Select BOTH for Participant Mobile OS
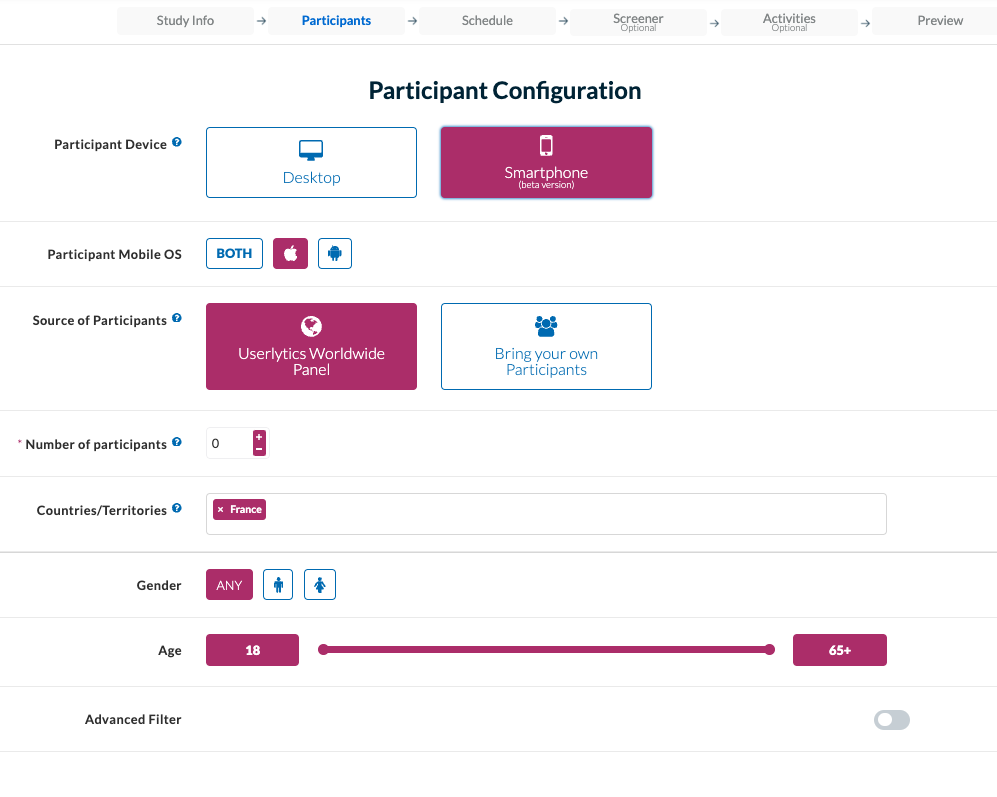997x797 pixels. coord(233,253)
